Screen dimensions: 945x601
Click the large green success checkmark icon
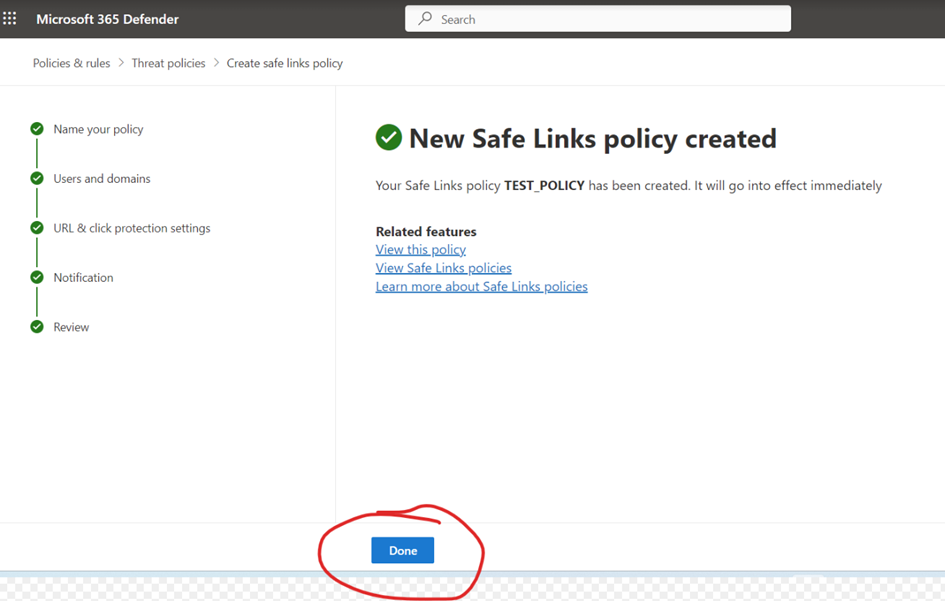pos(389,137)
